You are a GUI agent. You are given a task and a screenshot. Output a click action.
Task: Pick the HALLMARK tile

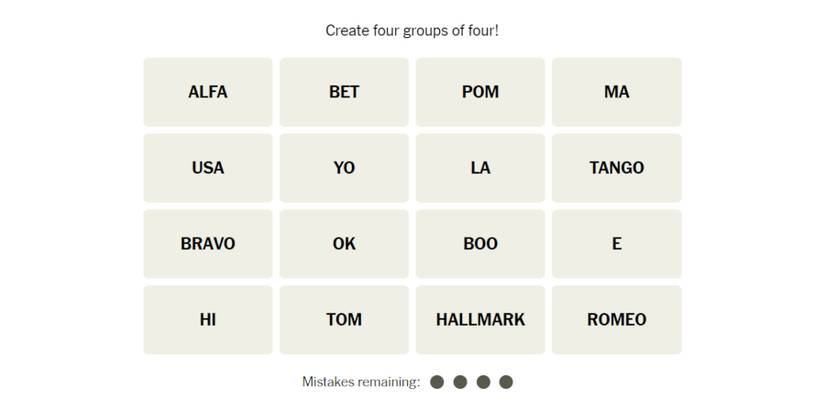pos(480,320)
